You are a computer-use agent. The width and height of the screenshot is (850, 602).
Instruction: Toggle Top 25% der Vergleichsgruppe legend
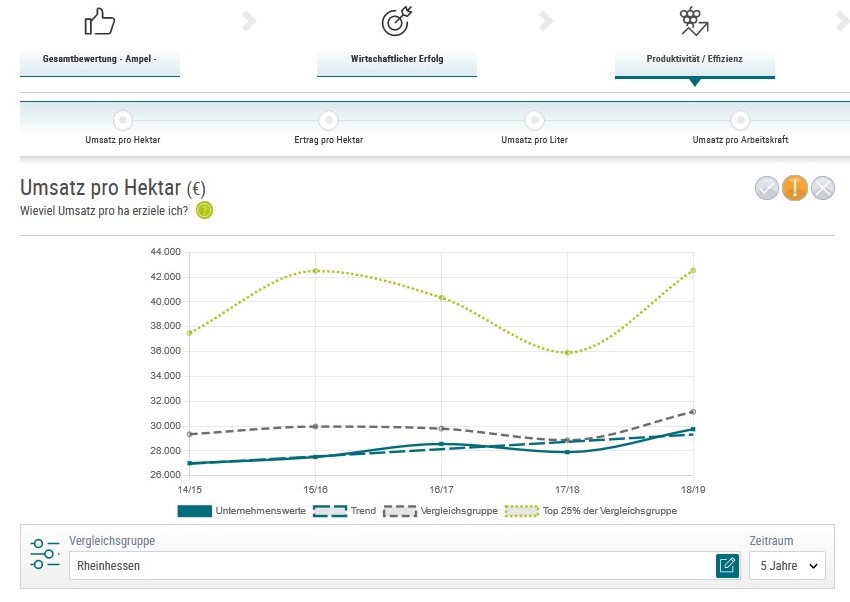click(x=591, y=511)
